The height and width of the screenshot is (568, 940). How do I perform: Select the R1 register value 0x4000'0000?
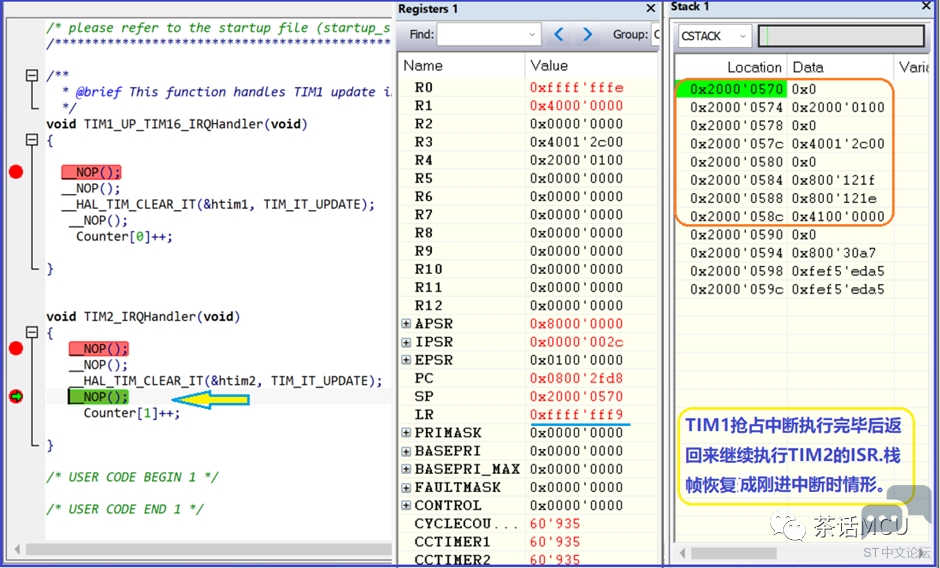pos(577,106)
